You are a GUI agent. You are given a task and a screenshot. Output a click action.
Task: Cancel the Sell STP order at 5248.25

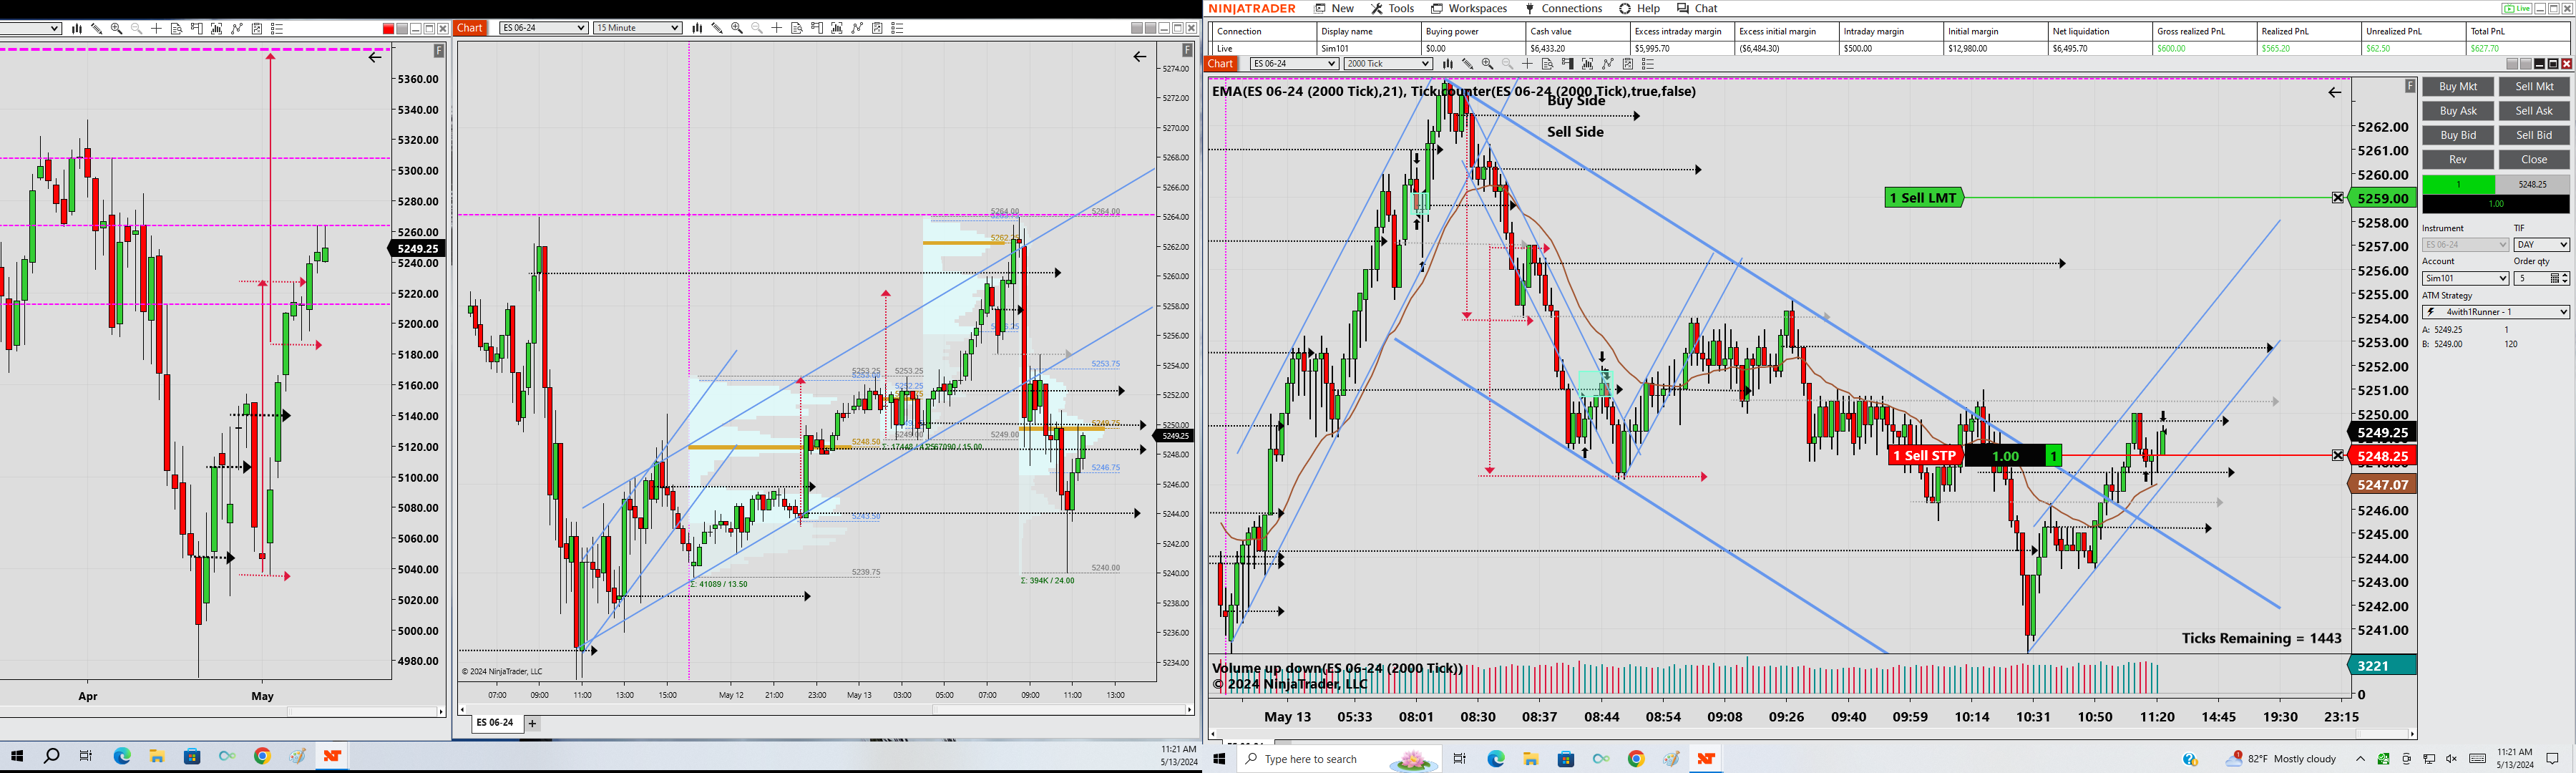pos(2337,456)
